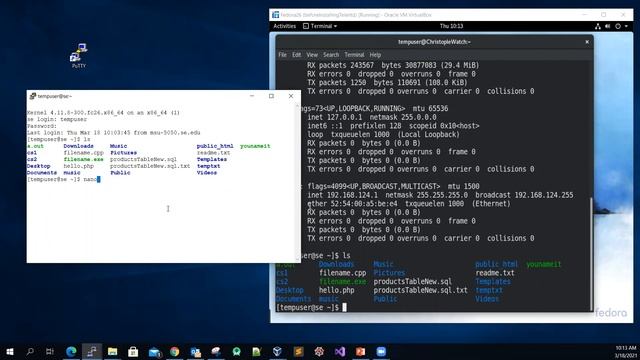The height and width of the screenshot is (360, 640).
Task: Click Templates in PuTTY listing
Action: (212, 160)
